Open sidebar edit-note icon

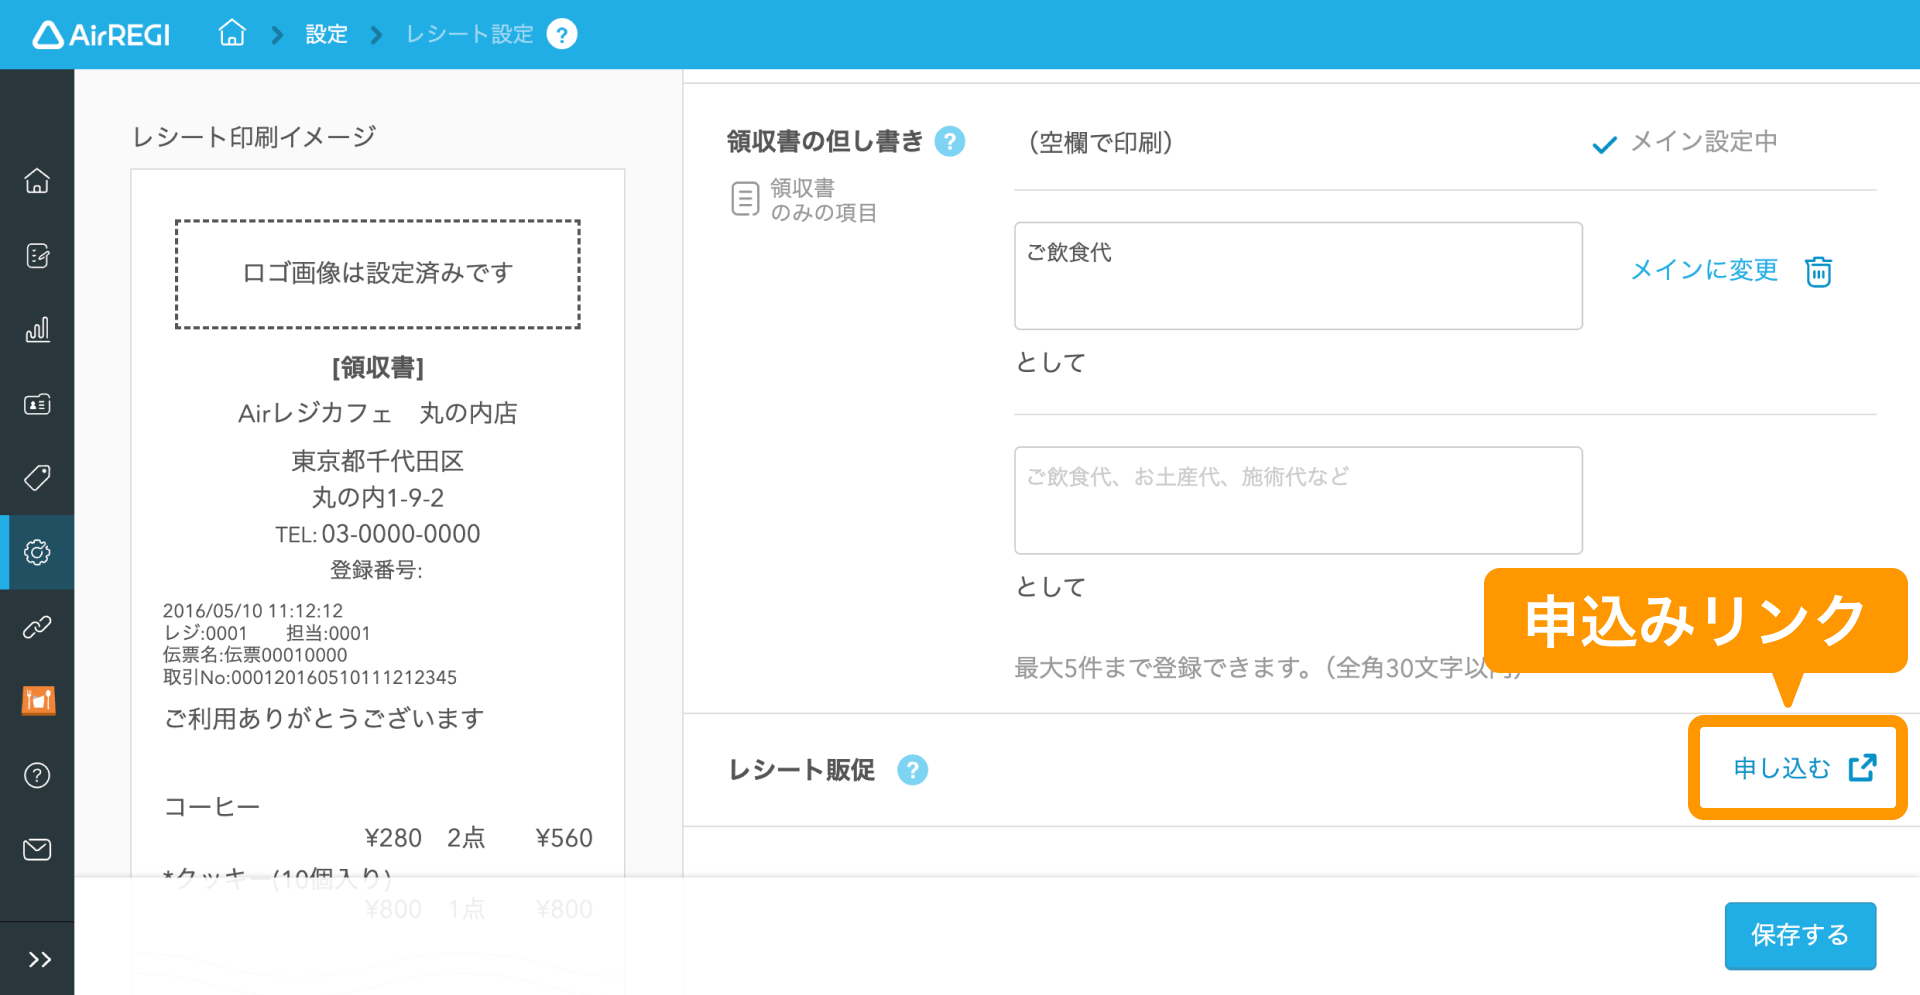point(37,256)
